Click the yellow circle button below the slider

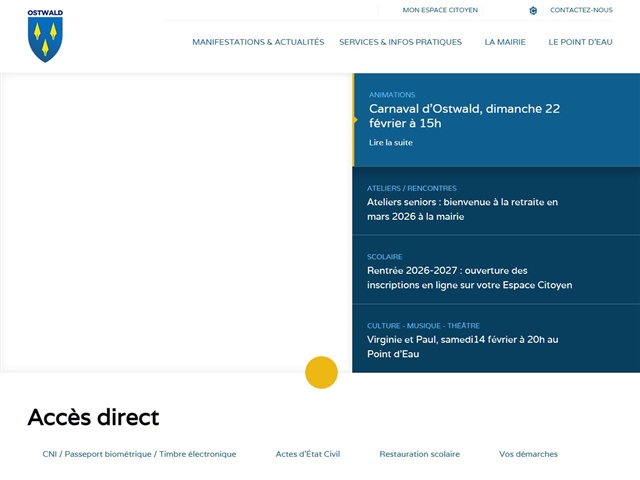pyautogui.click(x=321, y=372)
